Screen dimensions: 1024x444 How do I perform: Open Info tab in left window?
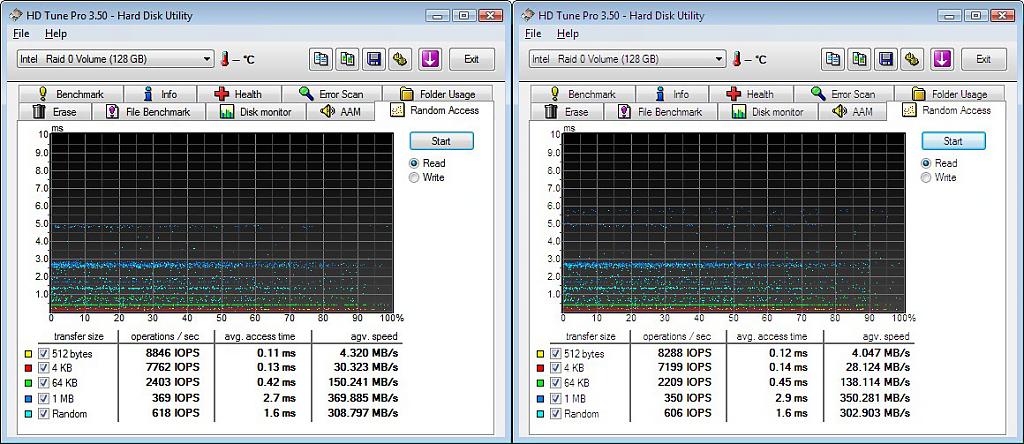pos(159,94)
